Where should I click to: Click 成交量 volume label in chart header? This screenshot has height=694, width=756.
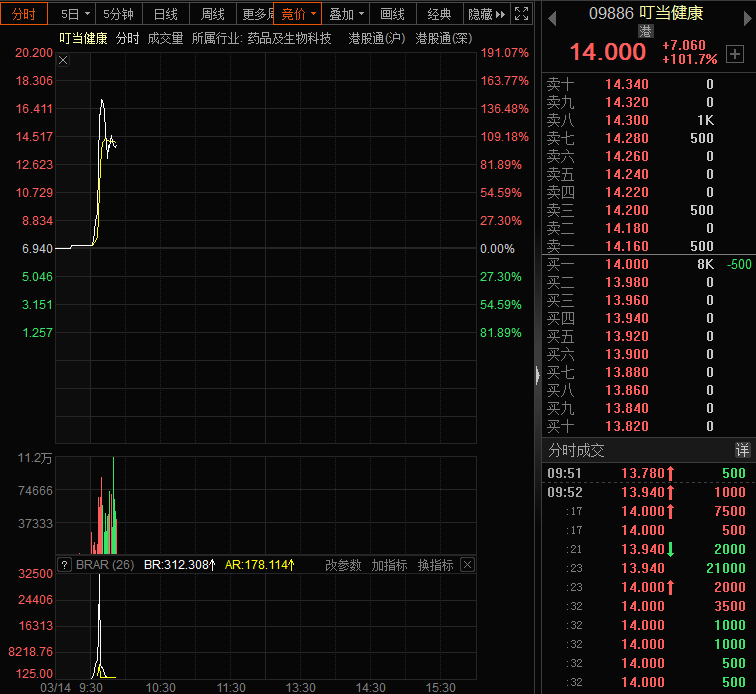[165, 39]
